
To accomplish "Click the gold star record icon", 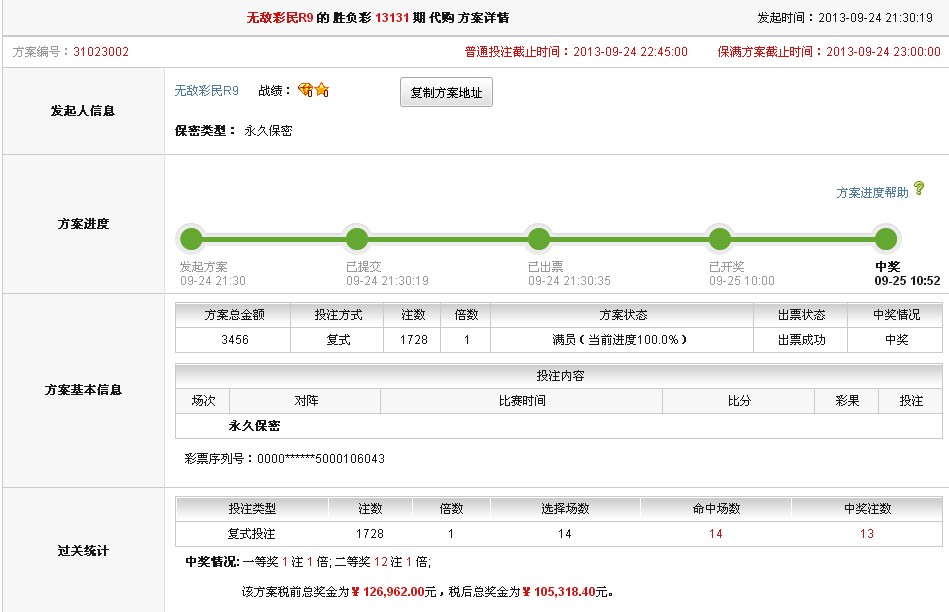I will pyautogui.click(x=321, y=91).
